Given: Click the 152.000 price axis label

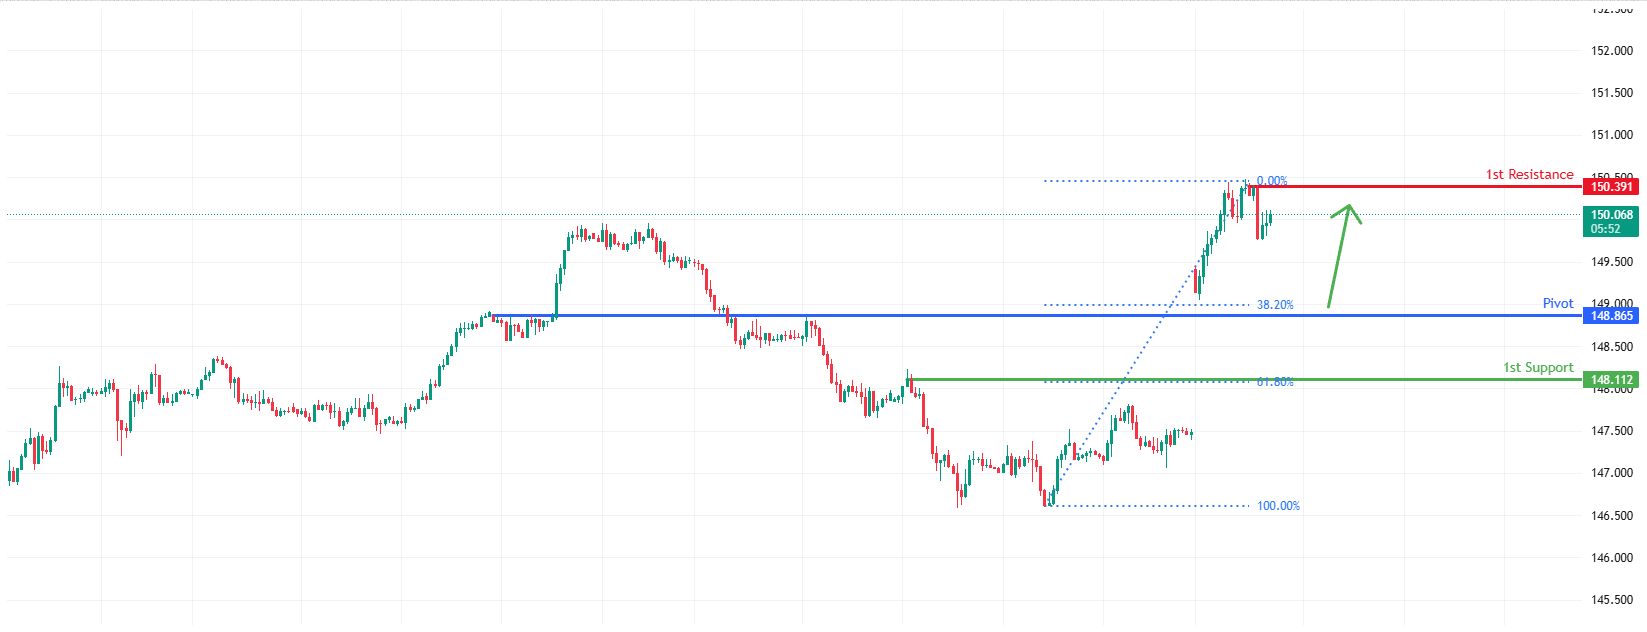Looking at the screenshot, I should pyautogui.click(x=1611, y=51).
